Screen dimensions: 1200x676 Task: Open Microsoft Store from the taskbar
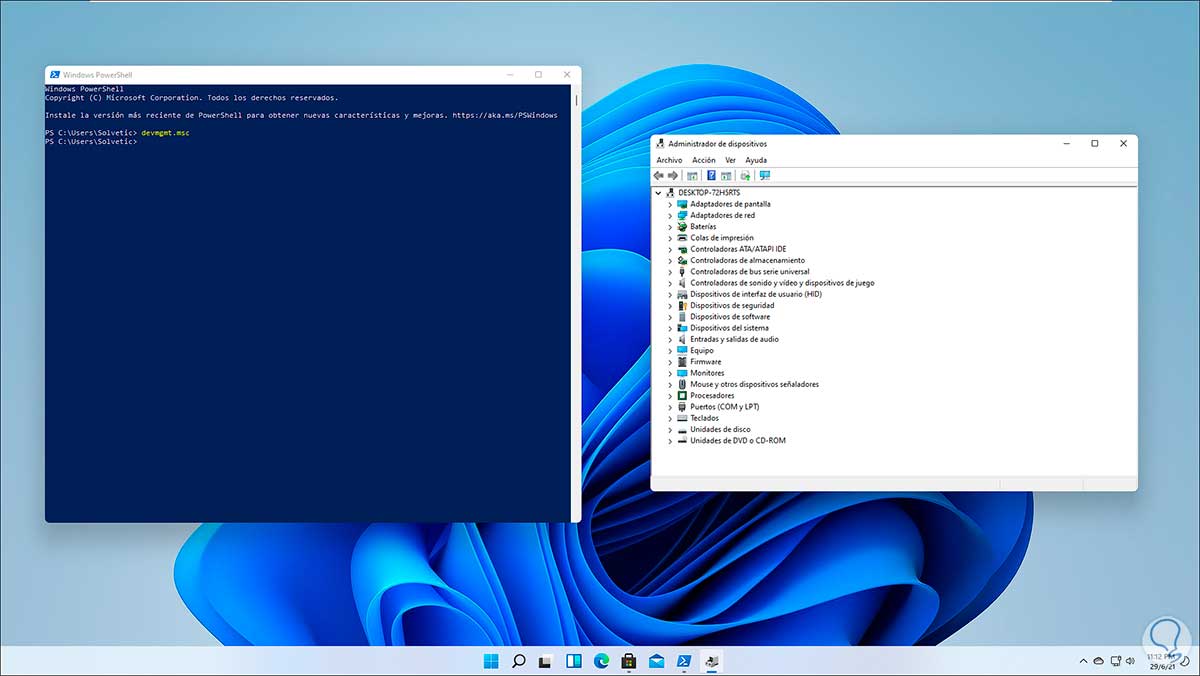(629, 661)
